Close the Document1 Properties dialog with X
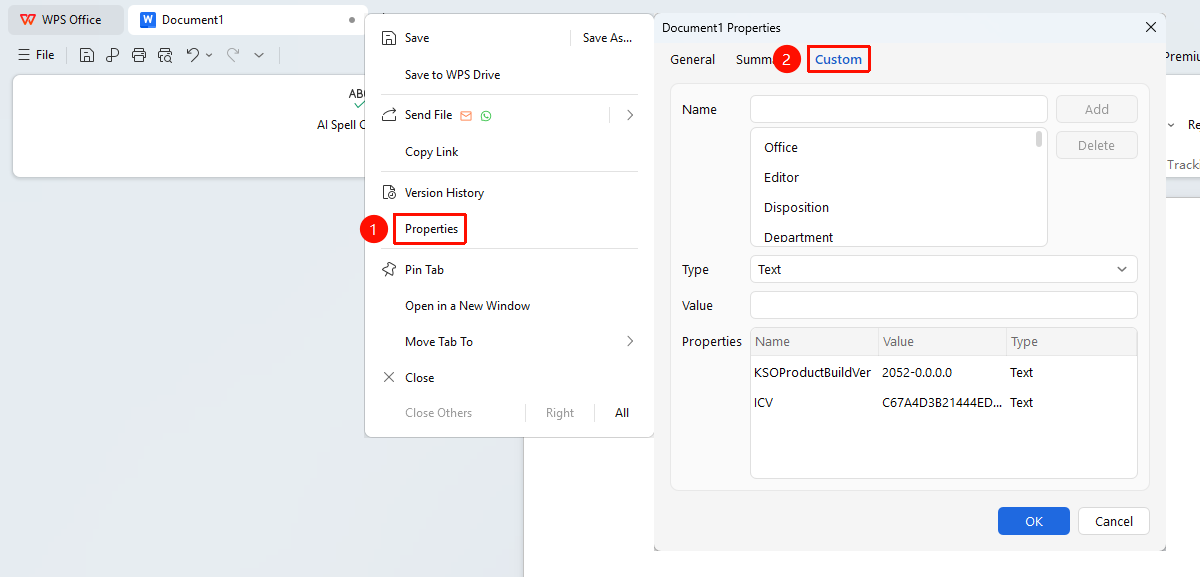 coord(1150,27)
